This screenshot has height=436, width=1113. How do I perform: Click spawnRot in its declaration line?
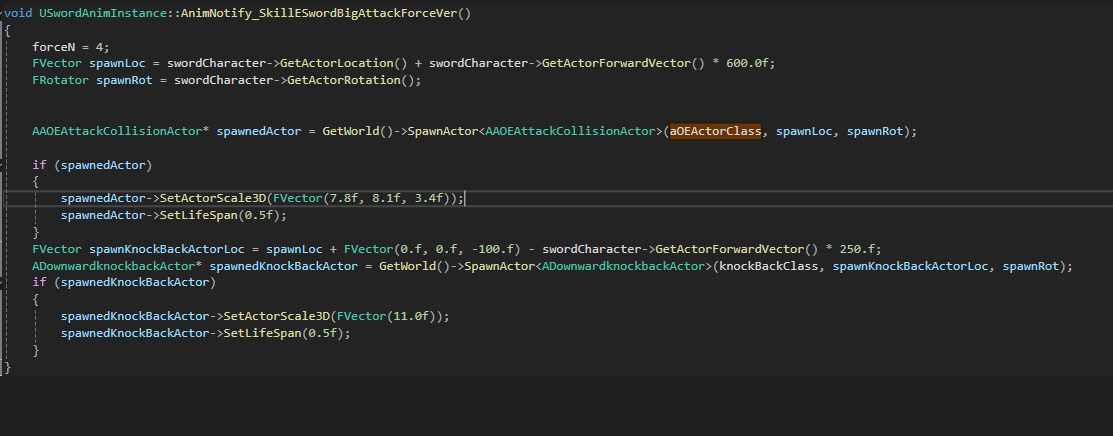click(x=124, y=80)
